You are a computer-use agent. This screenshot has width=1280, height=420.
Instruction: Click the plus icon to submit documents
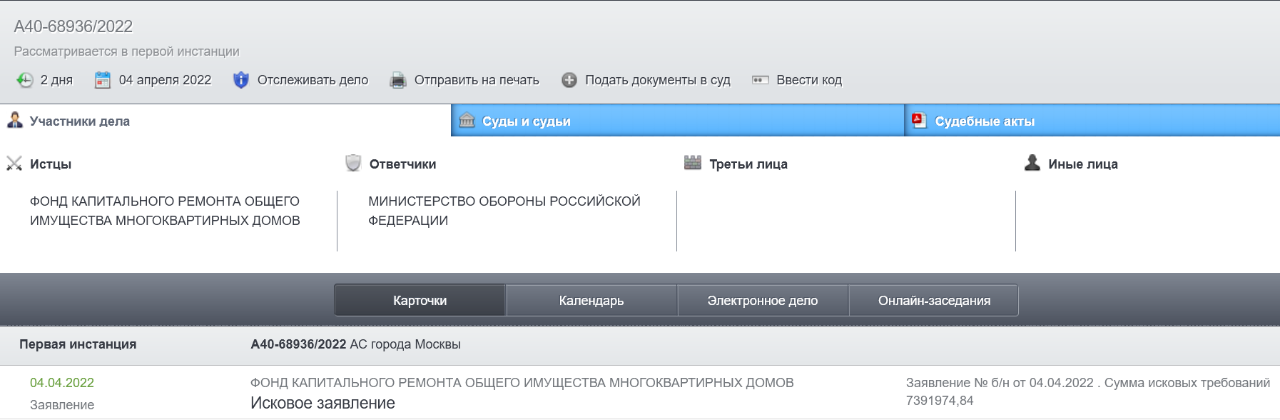[569, 80]
